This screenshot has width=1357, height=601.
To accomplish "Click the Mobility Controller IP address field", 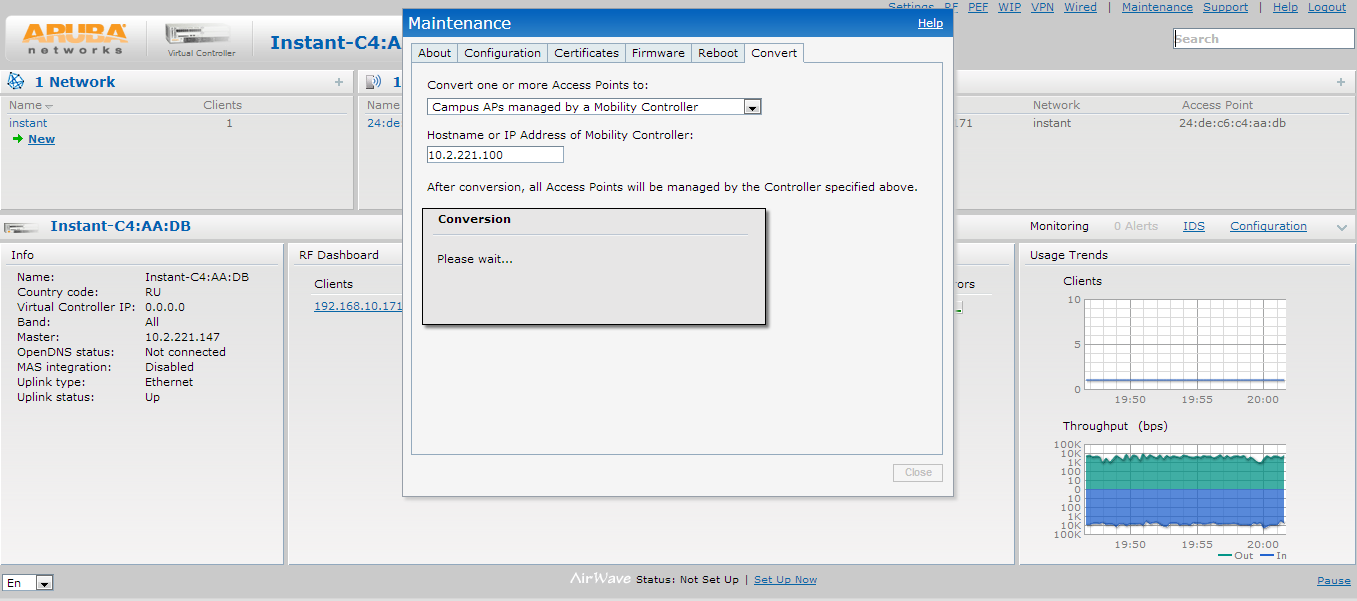I will click(x=495, y=155).
